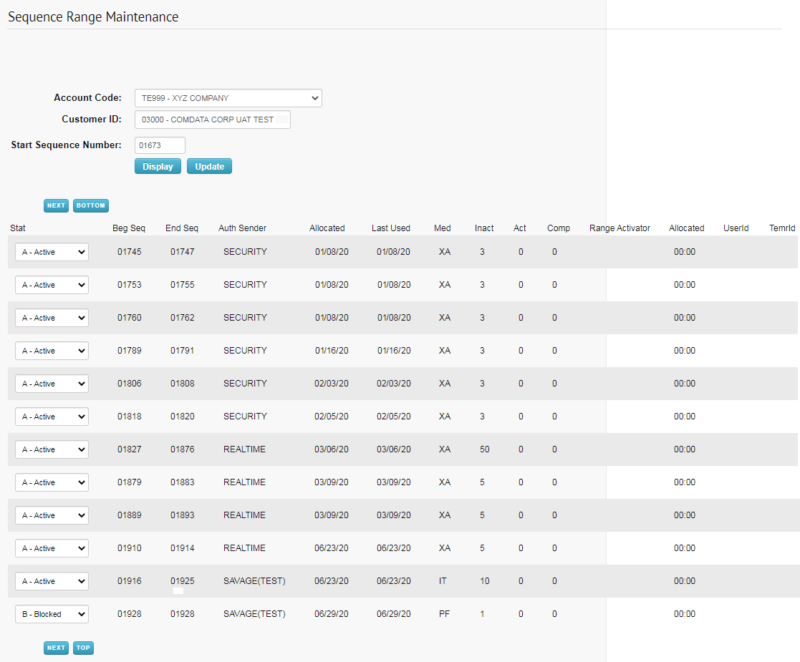This screenshot has width=800, height=662.
Task: Click the Range Activator column header
Action: click(619, 228)
